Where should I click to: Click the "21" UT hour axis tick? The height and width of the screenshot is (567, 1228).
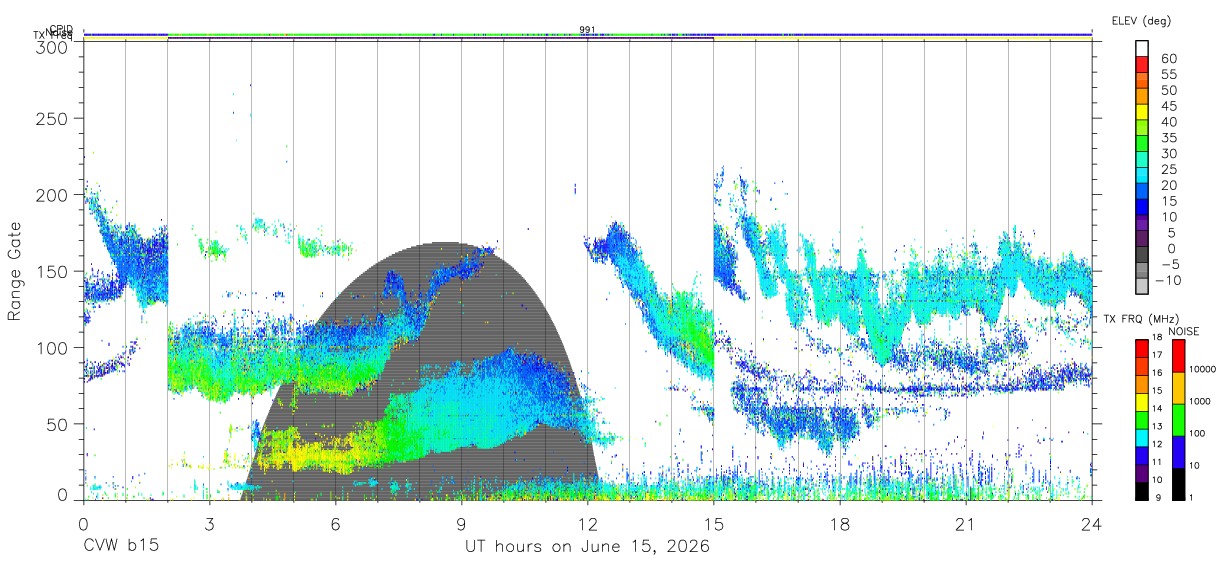(x=966, y=523)
